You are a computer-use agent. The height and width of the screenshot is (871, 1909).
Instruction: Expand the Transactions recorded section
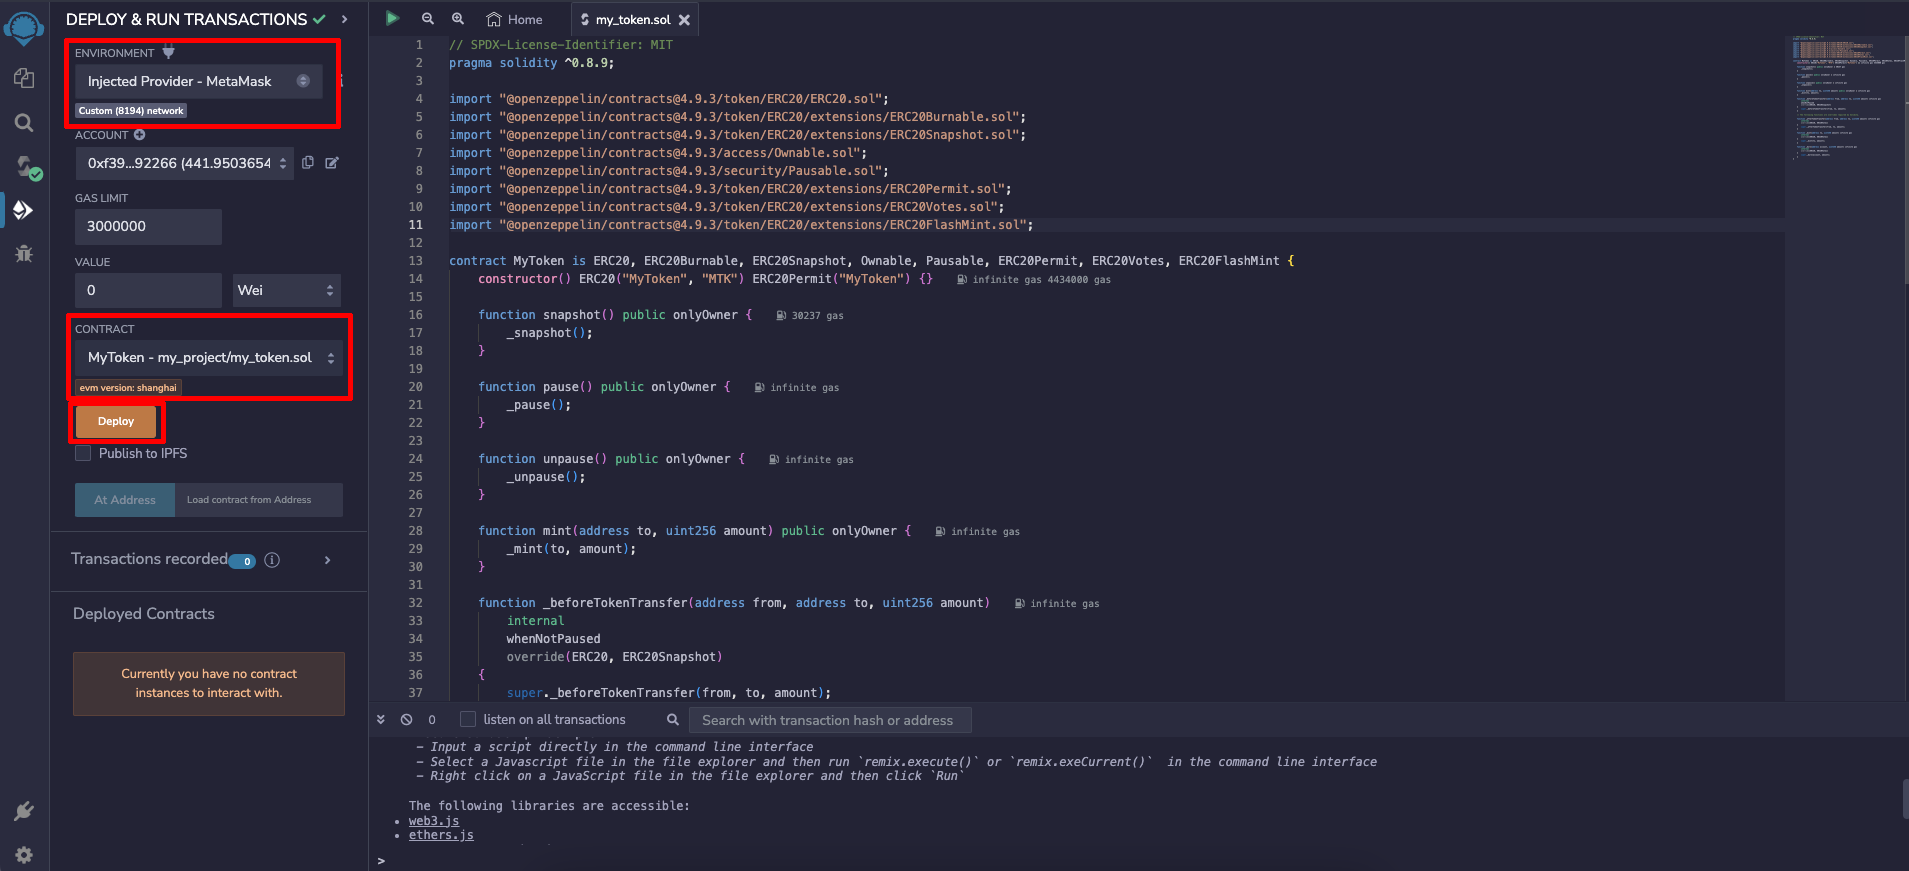pyautogui.click(x=327, y=560)
